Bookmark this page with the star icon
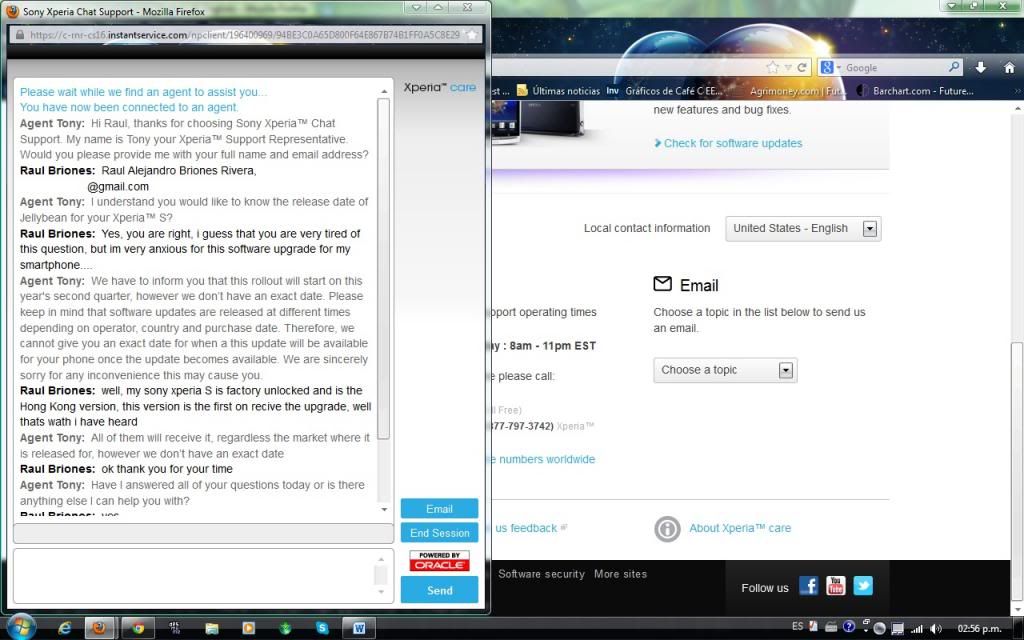 click(773, 68)
